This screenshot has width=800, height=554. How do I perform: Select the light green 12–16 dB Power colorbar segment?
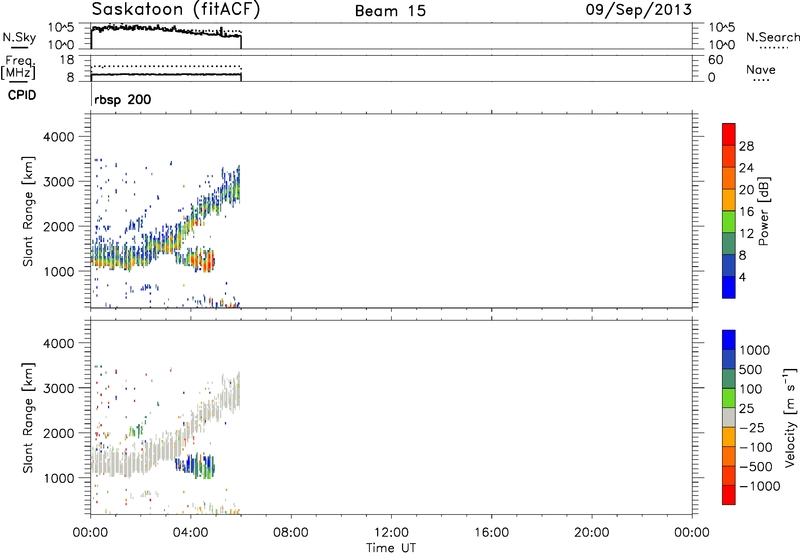[x=729, y=222]
